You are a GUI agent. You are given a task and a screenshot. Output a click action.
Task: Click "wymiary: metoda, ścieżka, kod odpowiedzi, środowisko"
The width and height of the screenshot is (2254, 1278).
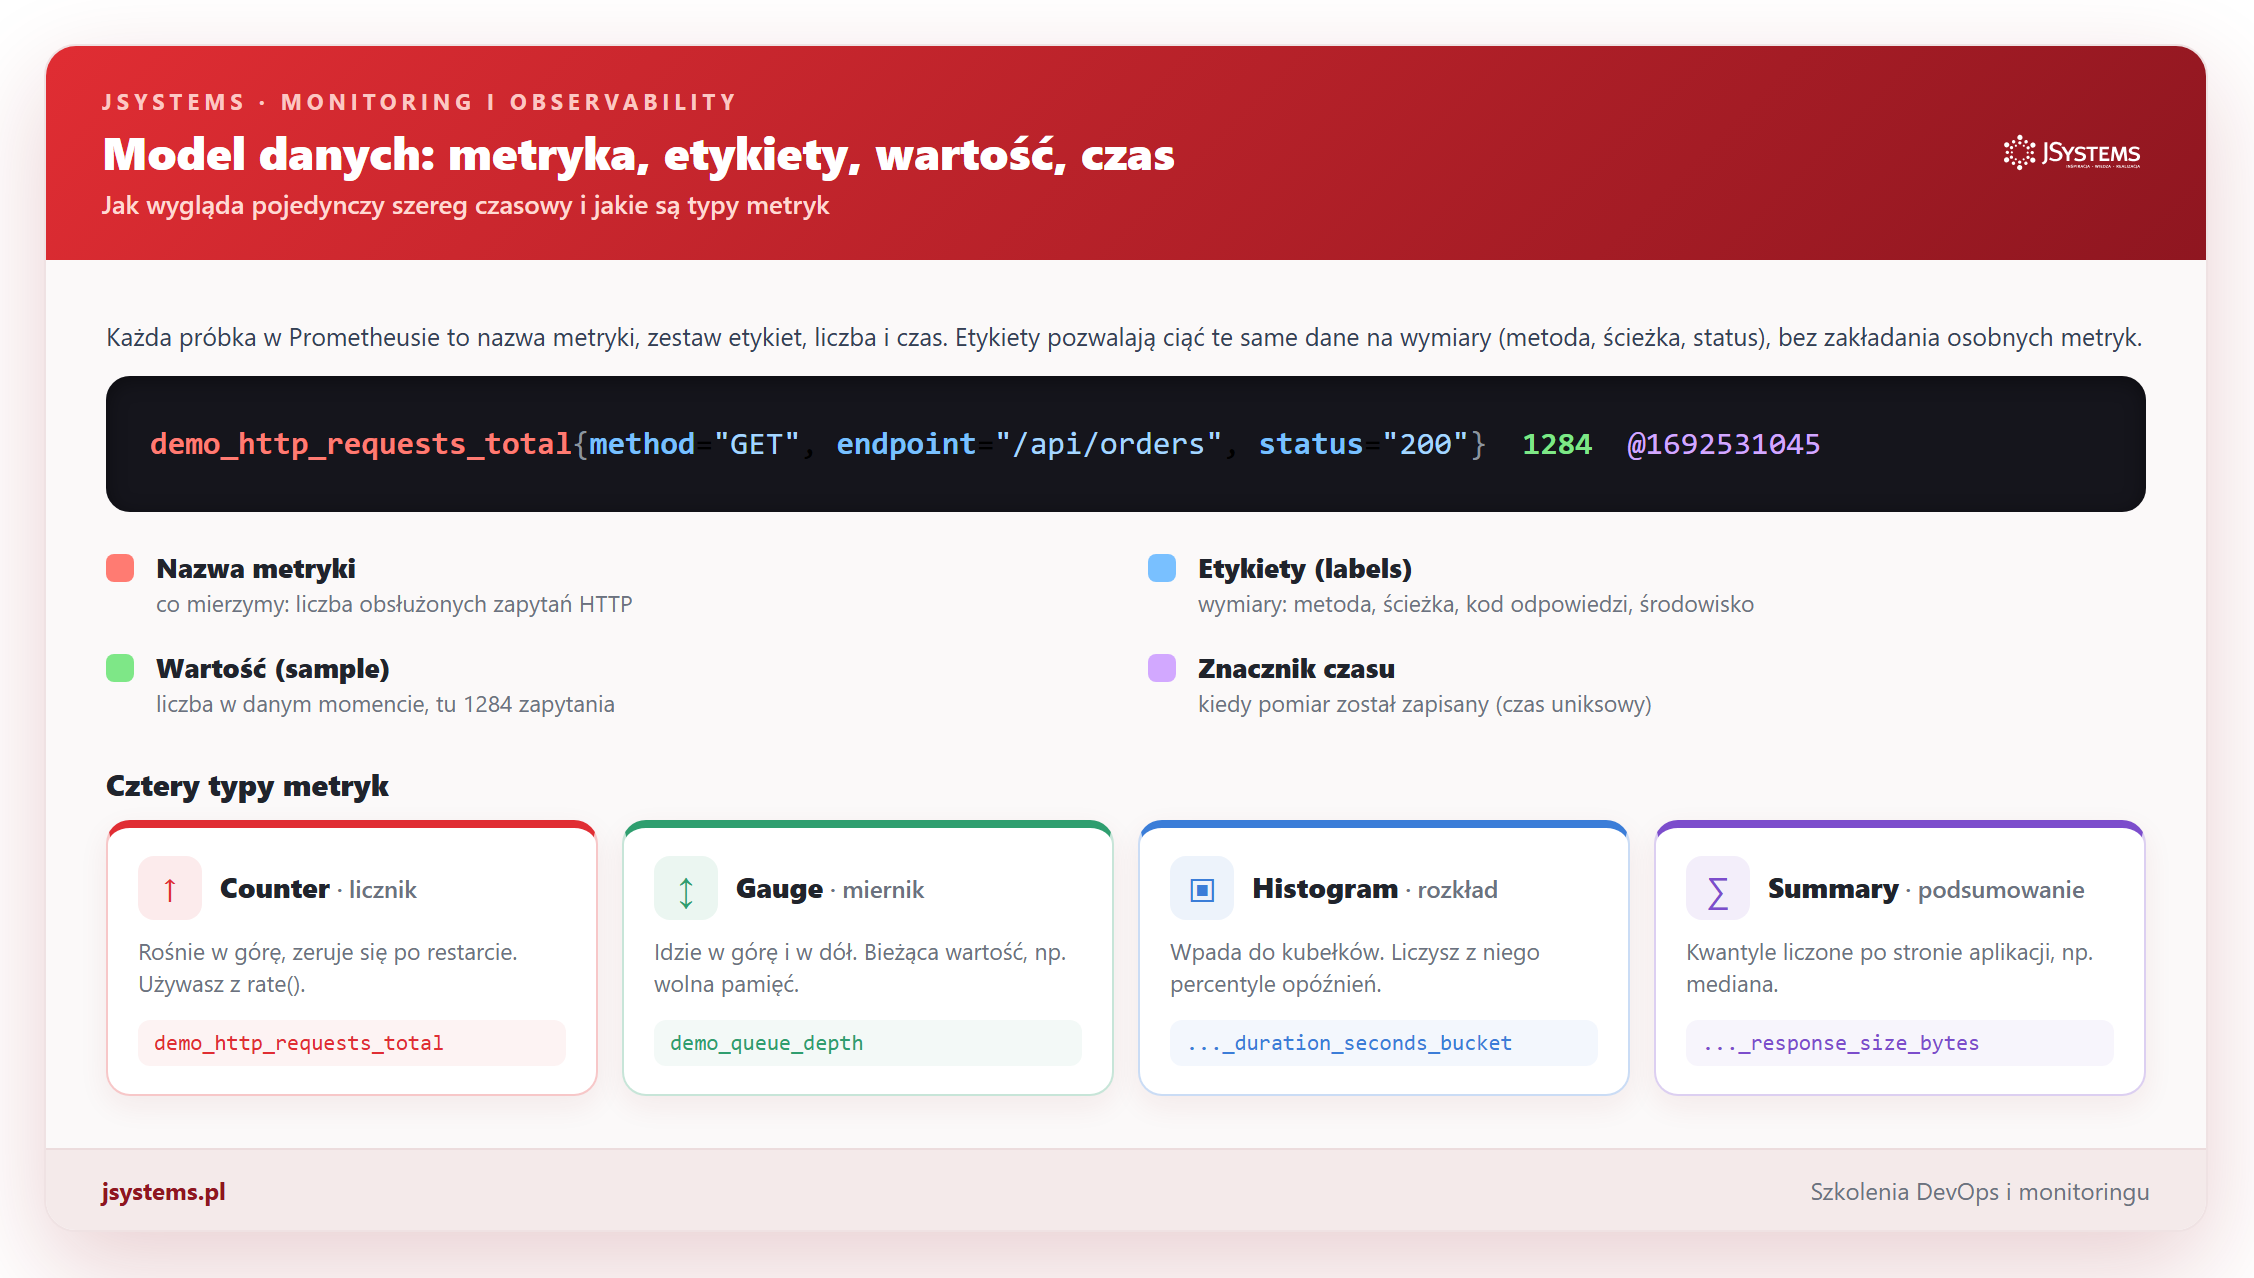click(x=1476, y=604)
